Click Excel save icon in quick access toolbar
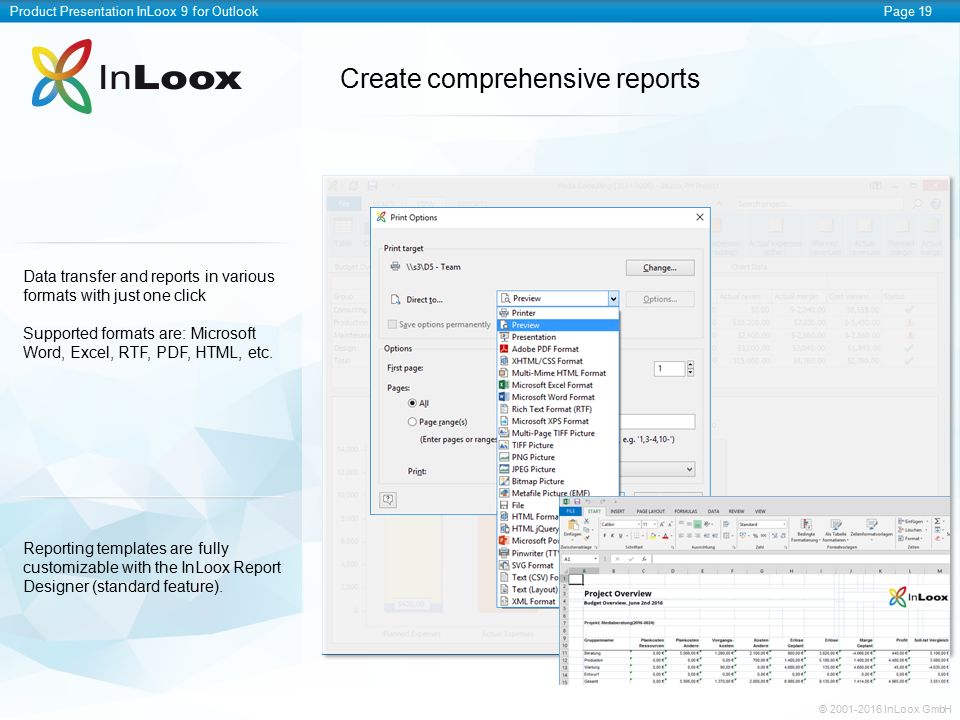 point(577,502)
